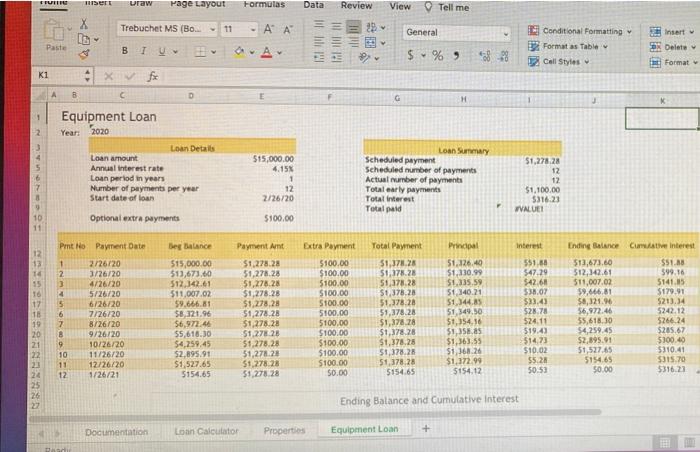700x452 pixels.
Task: Add a new sheet with plus
Action: (426, 429)
